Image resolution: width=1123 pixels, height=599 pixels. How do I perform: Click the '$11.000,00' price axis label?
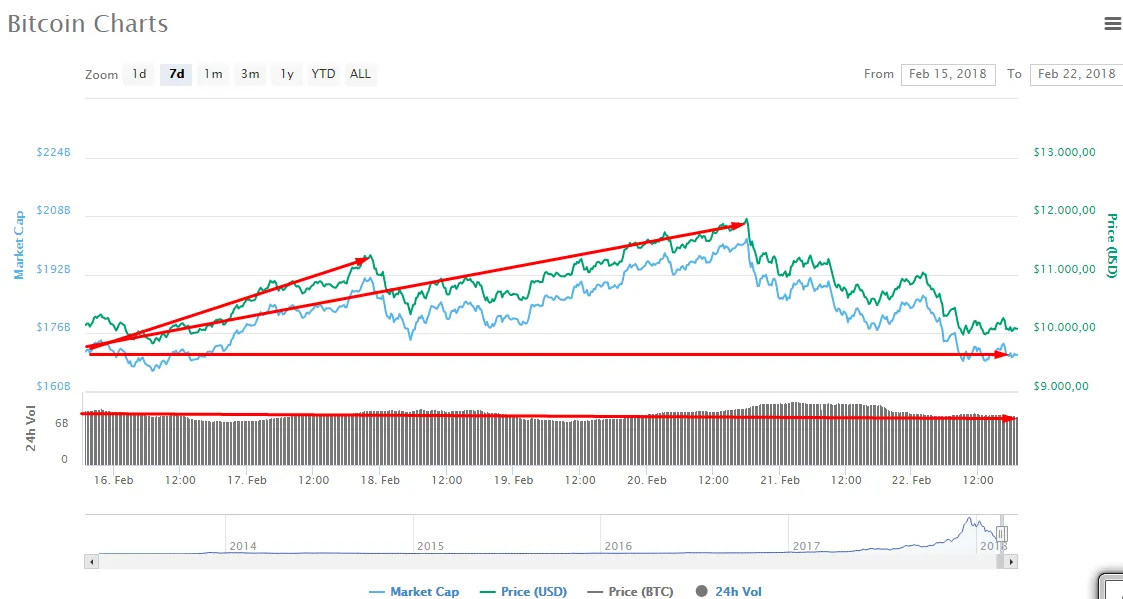[1064, 269]
